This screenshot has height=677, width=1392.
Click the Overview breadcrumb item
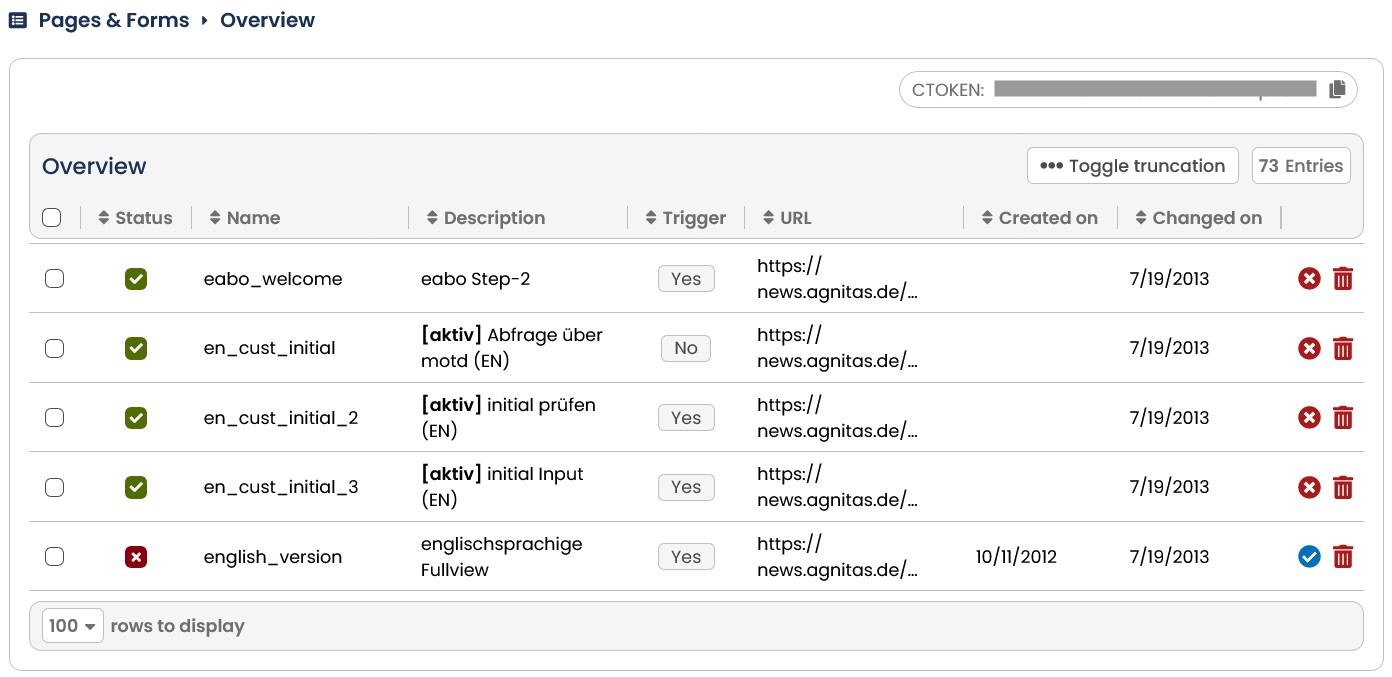click(267, 20)
